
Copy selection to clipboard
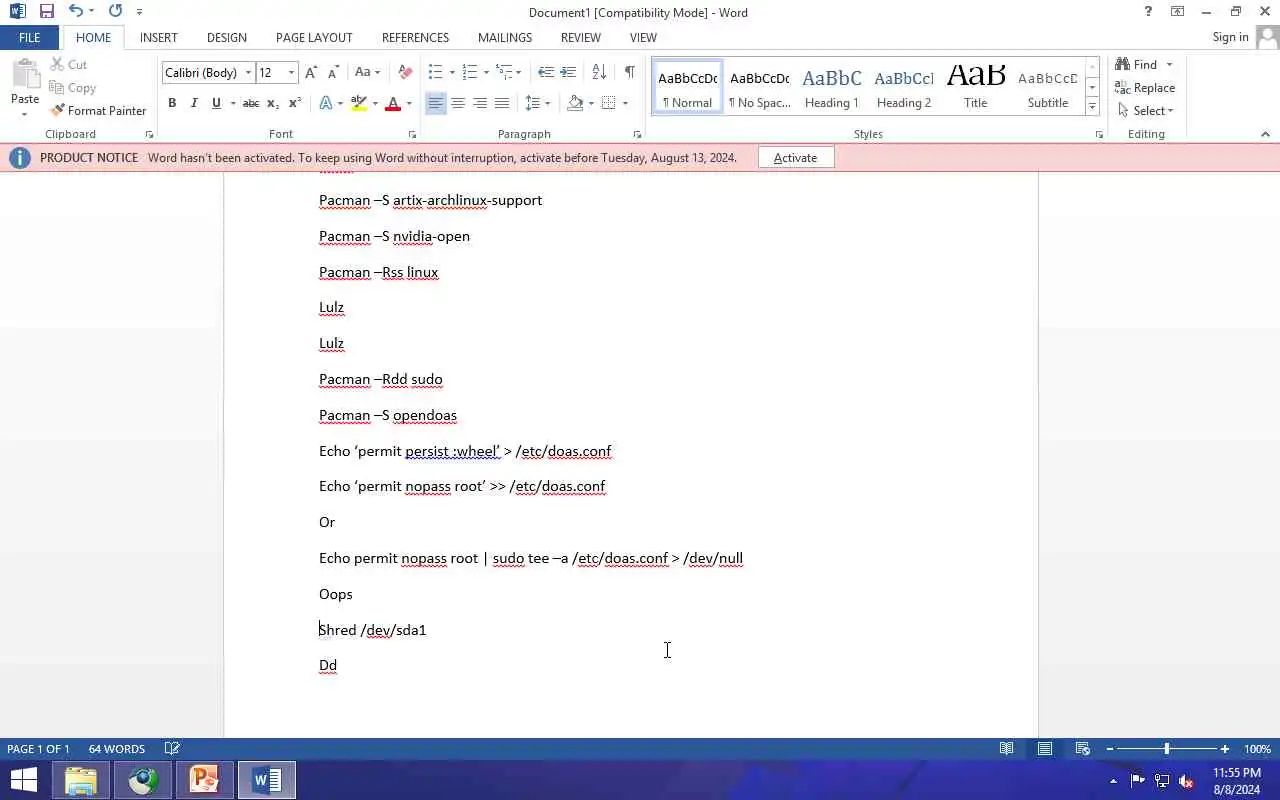(72, 88)
